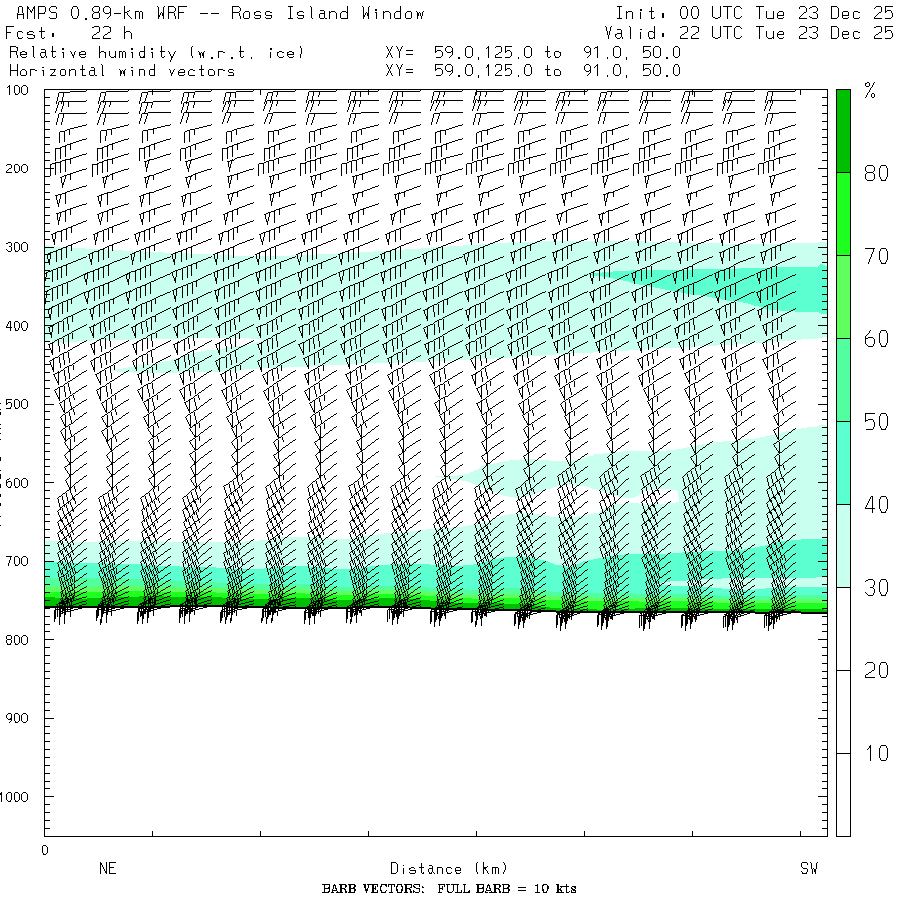Select the light green colorbar segment between 60 and 70
This screenshot has height=900, width=900.
pos(843,296)
